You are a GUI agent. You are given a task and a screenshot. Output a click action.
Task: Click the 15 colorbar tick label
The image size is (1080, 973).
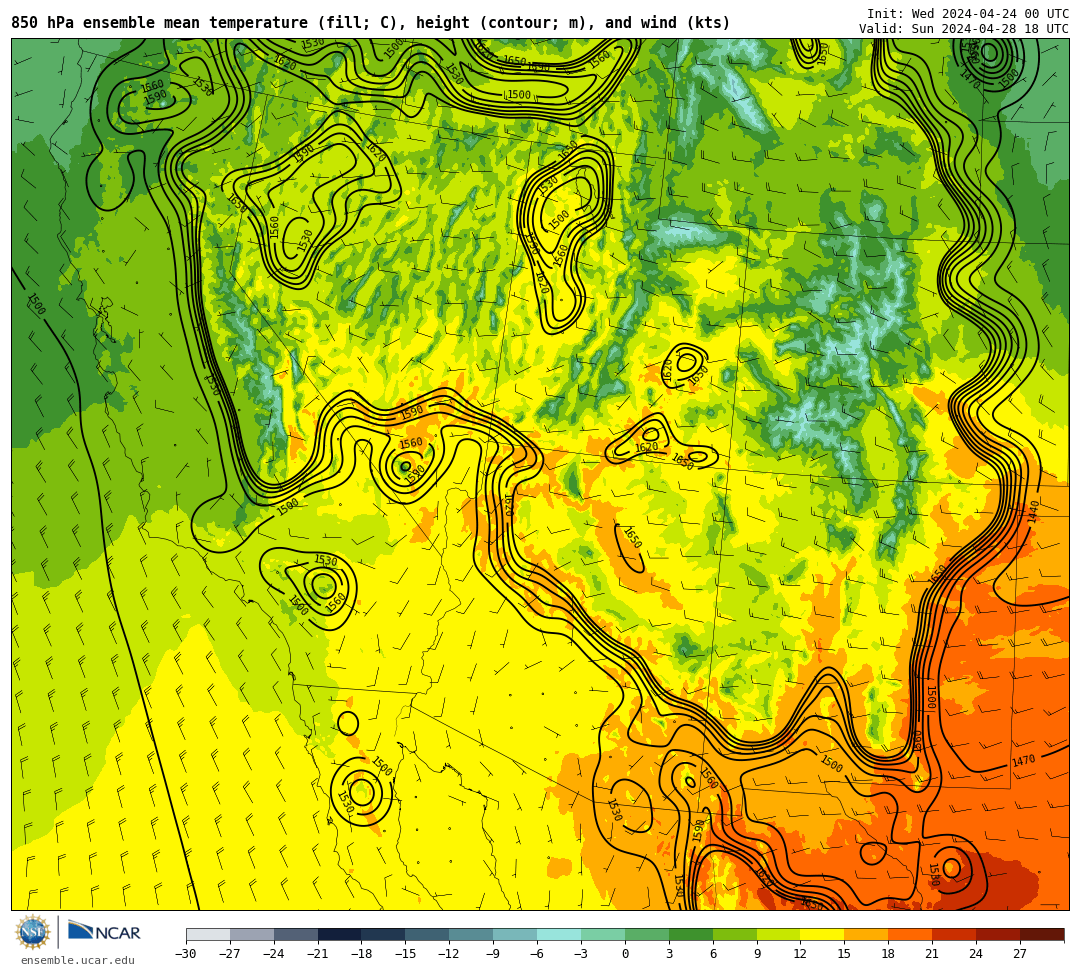[x=844, y=954]
